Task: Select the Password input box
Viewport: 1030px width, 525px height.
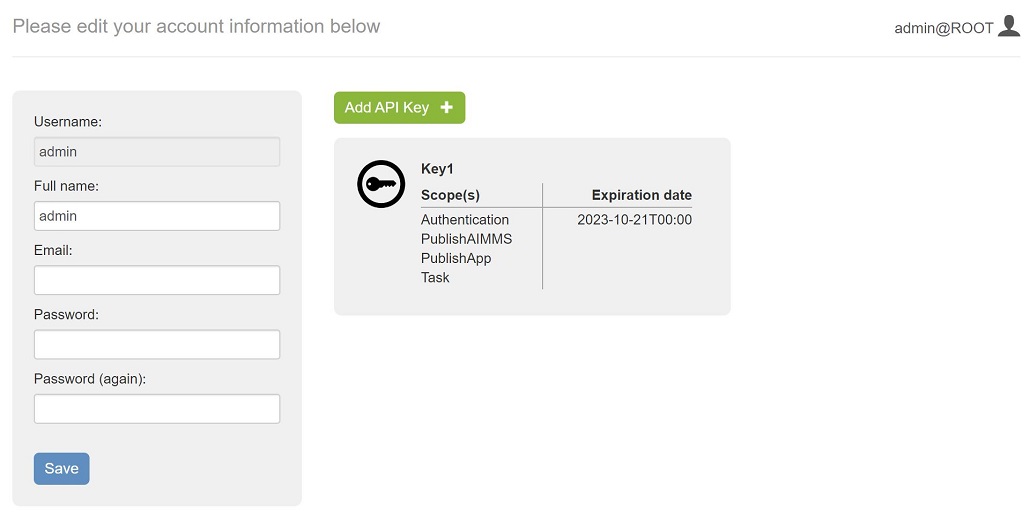Action: point(157,344)
